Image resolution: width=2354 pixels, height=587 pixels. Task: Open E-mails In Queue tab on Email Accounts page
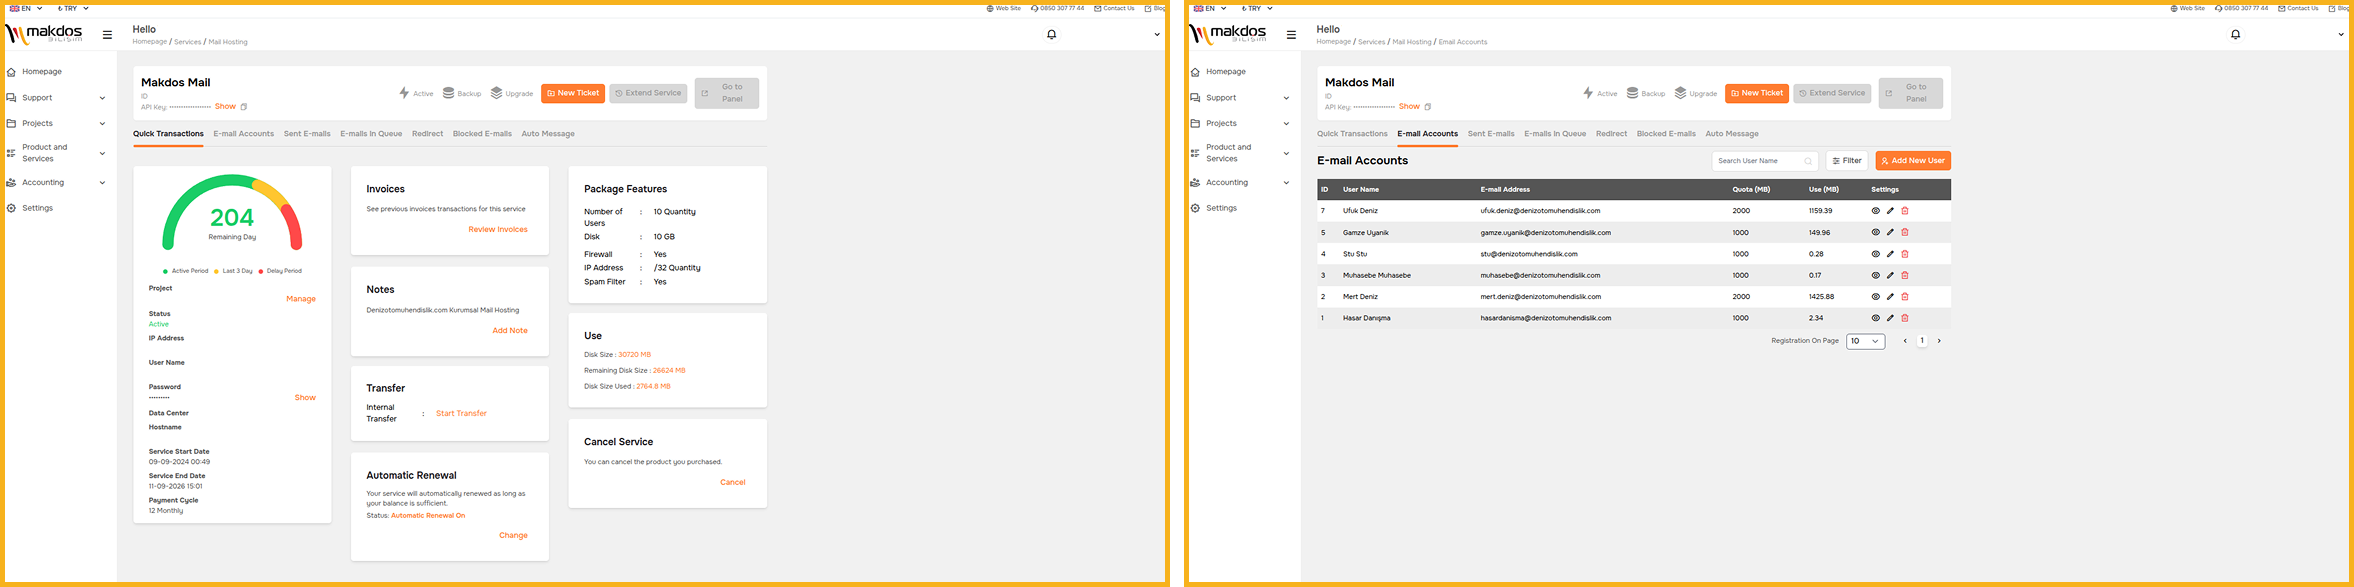(x=1555, y=134)
